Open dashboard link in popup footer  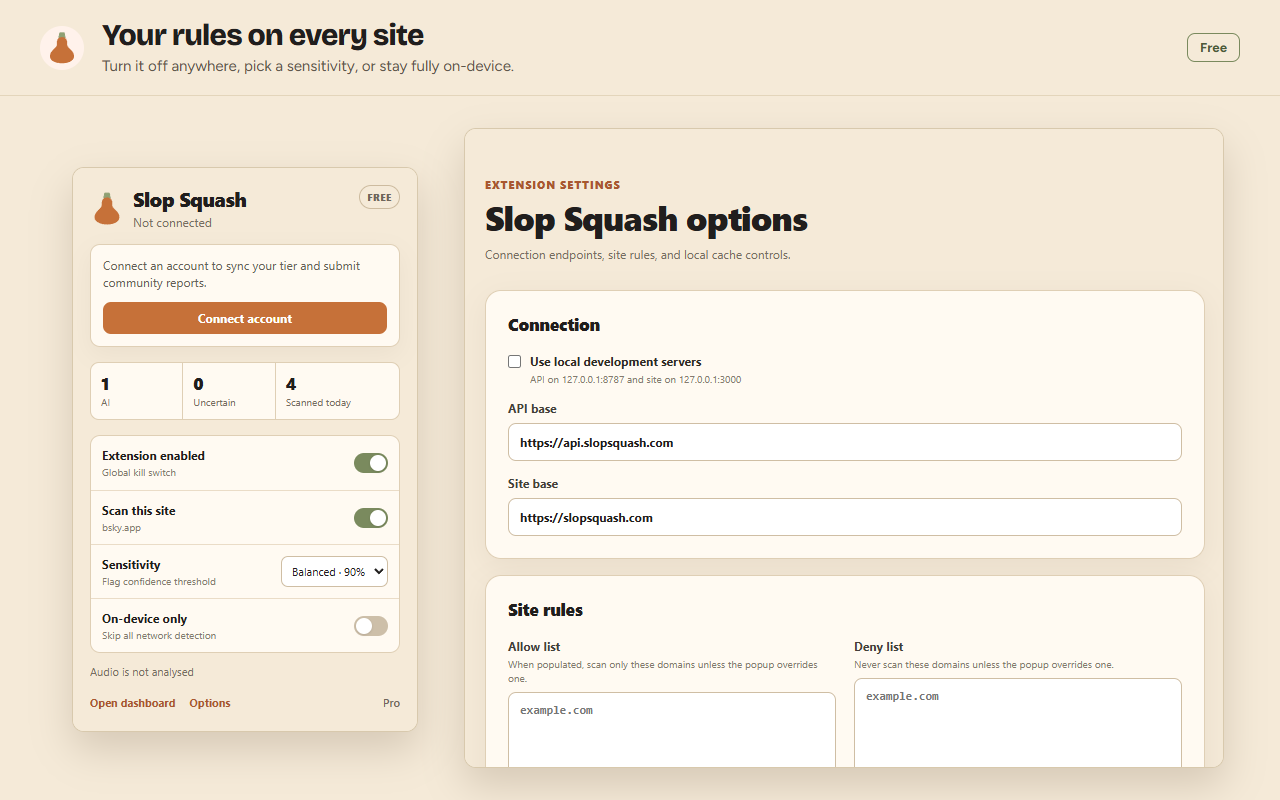(x=132, y=703)
